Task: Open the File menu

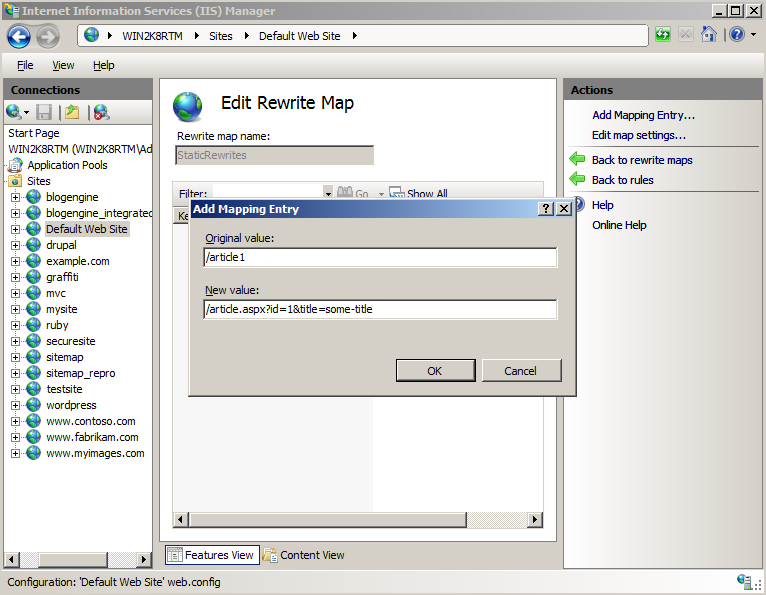Action: click(25, 65)
